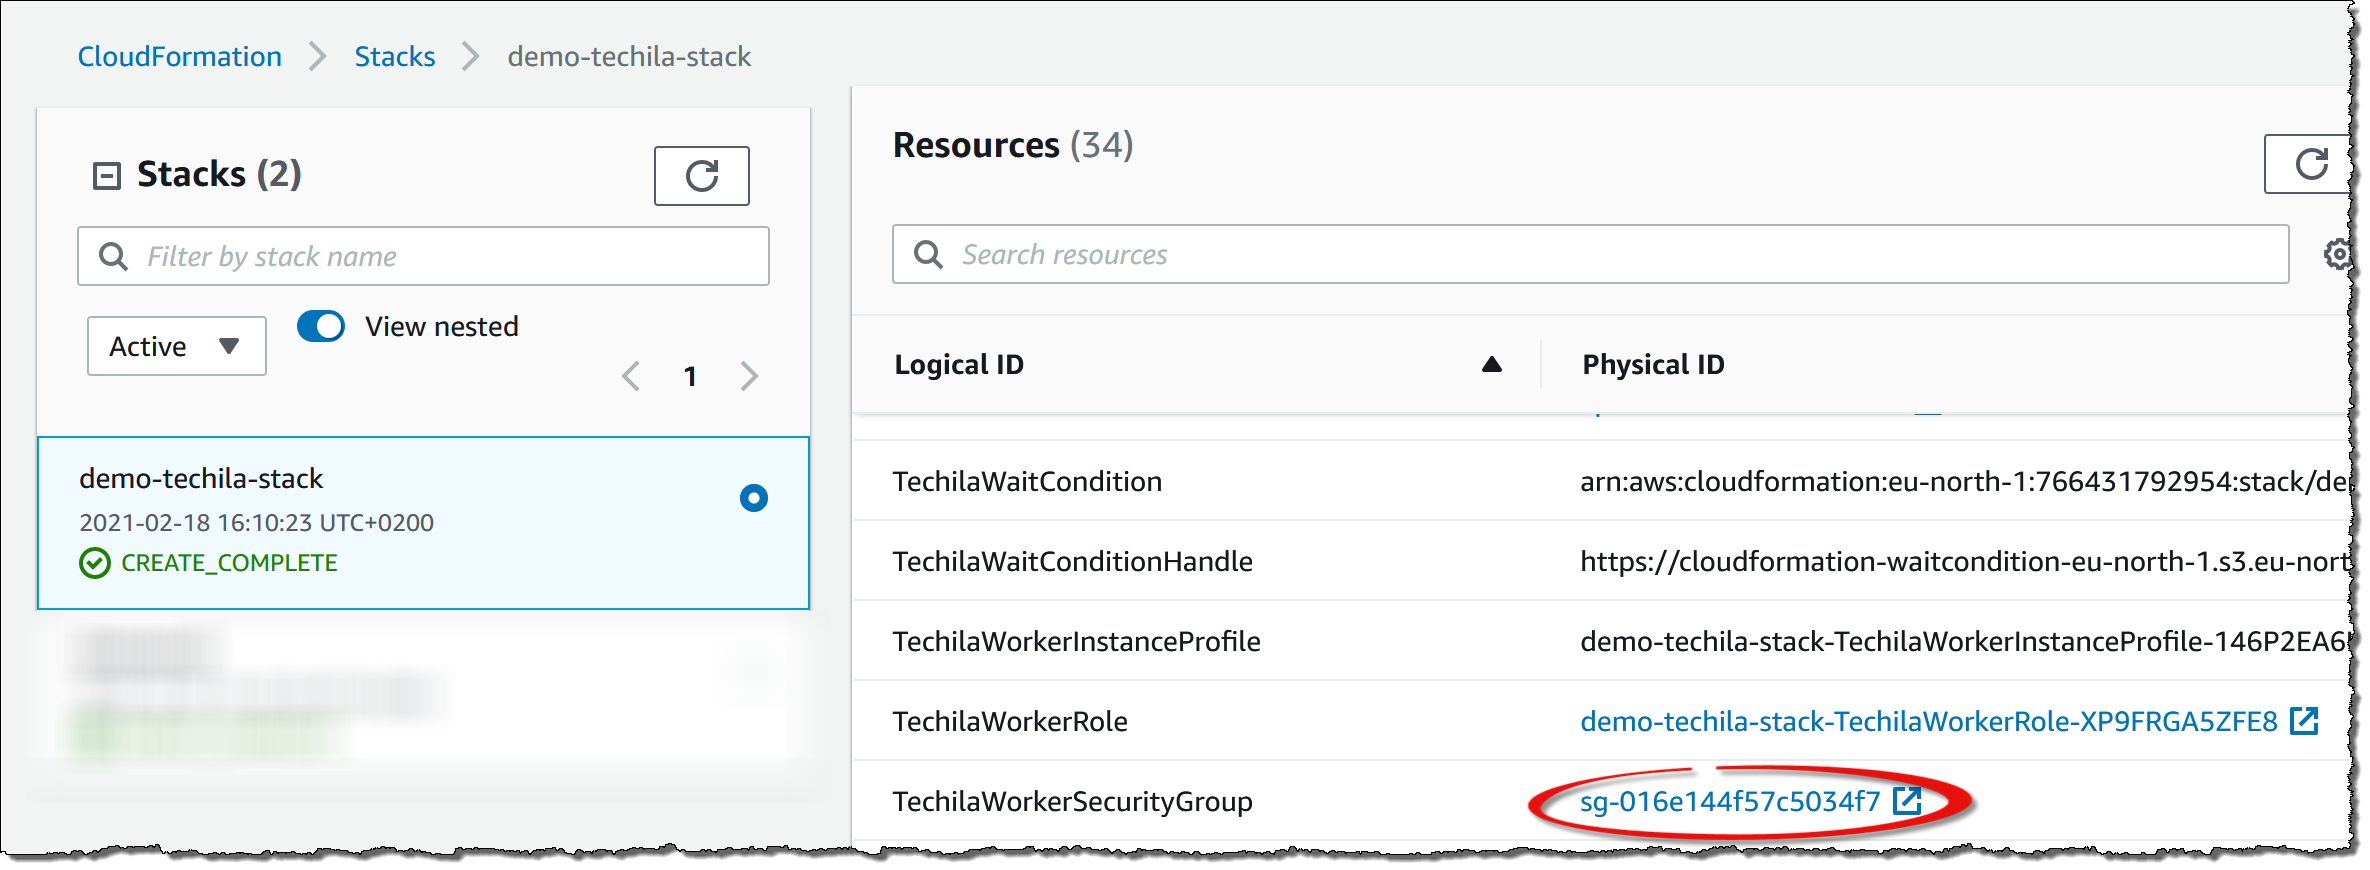2370x870 pixels.
Task: Open the Active status filter dropdown
Action: tap(176, 346)
